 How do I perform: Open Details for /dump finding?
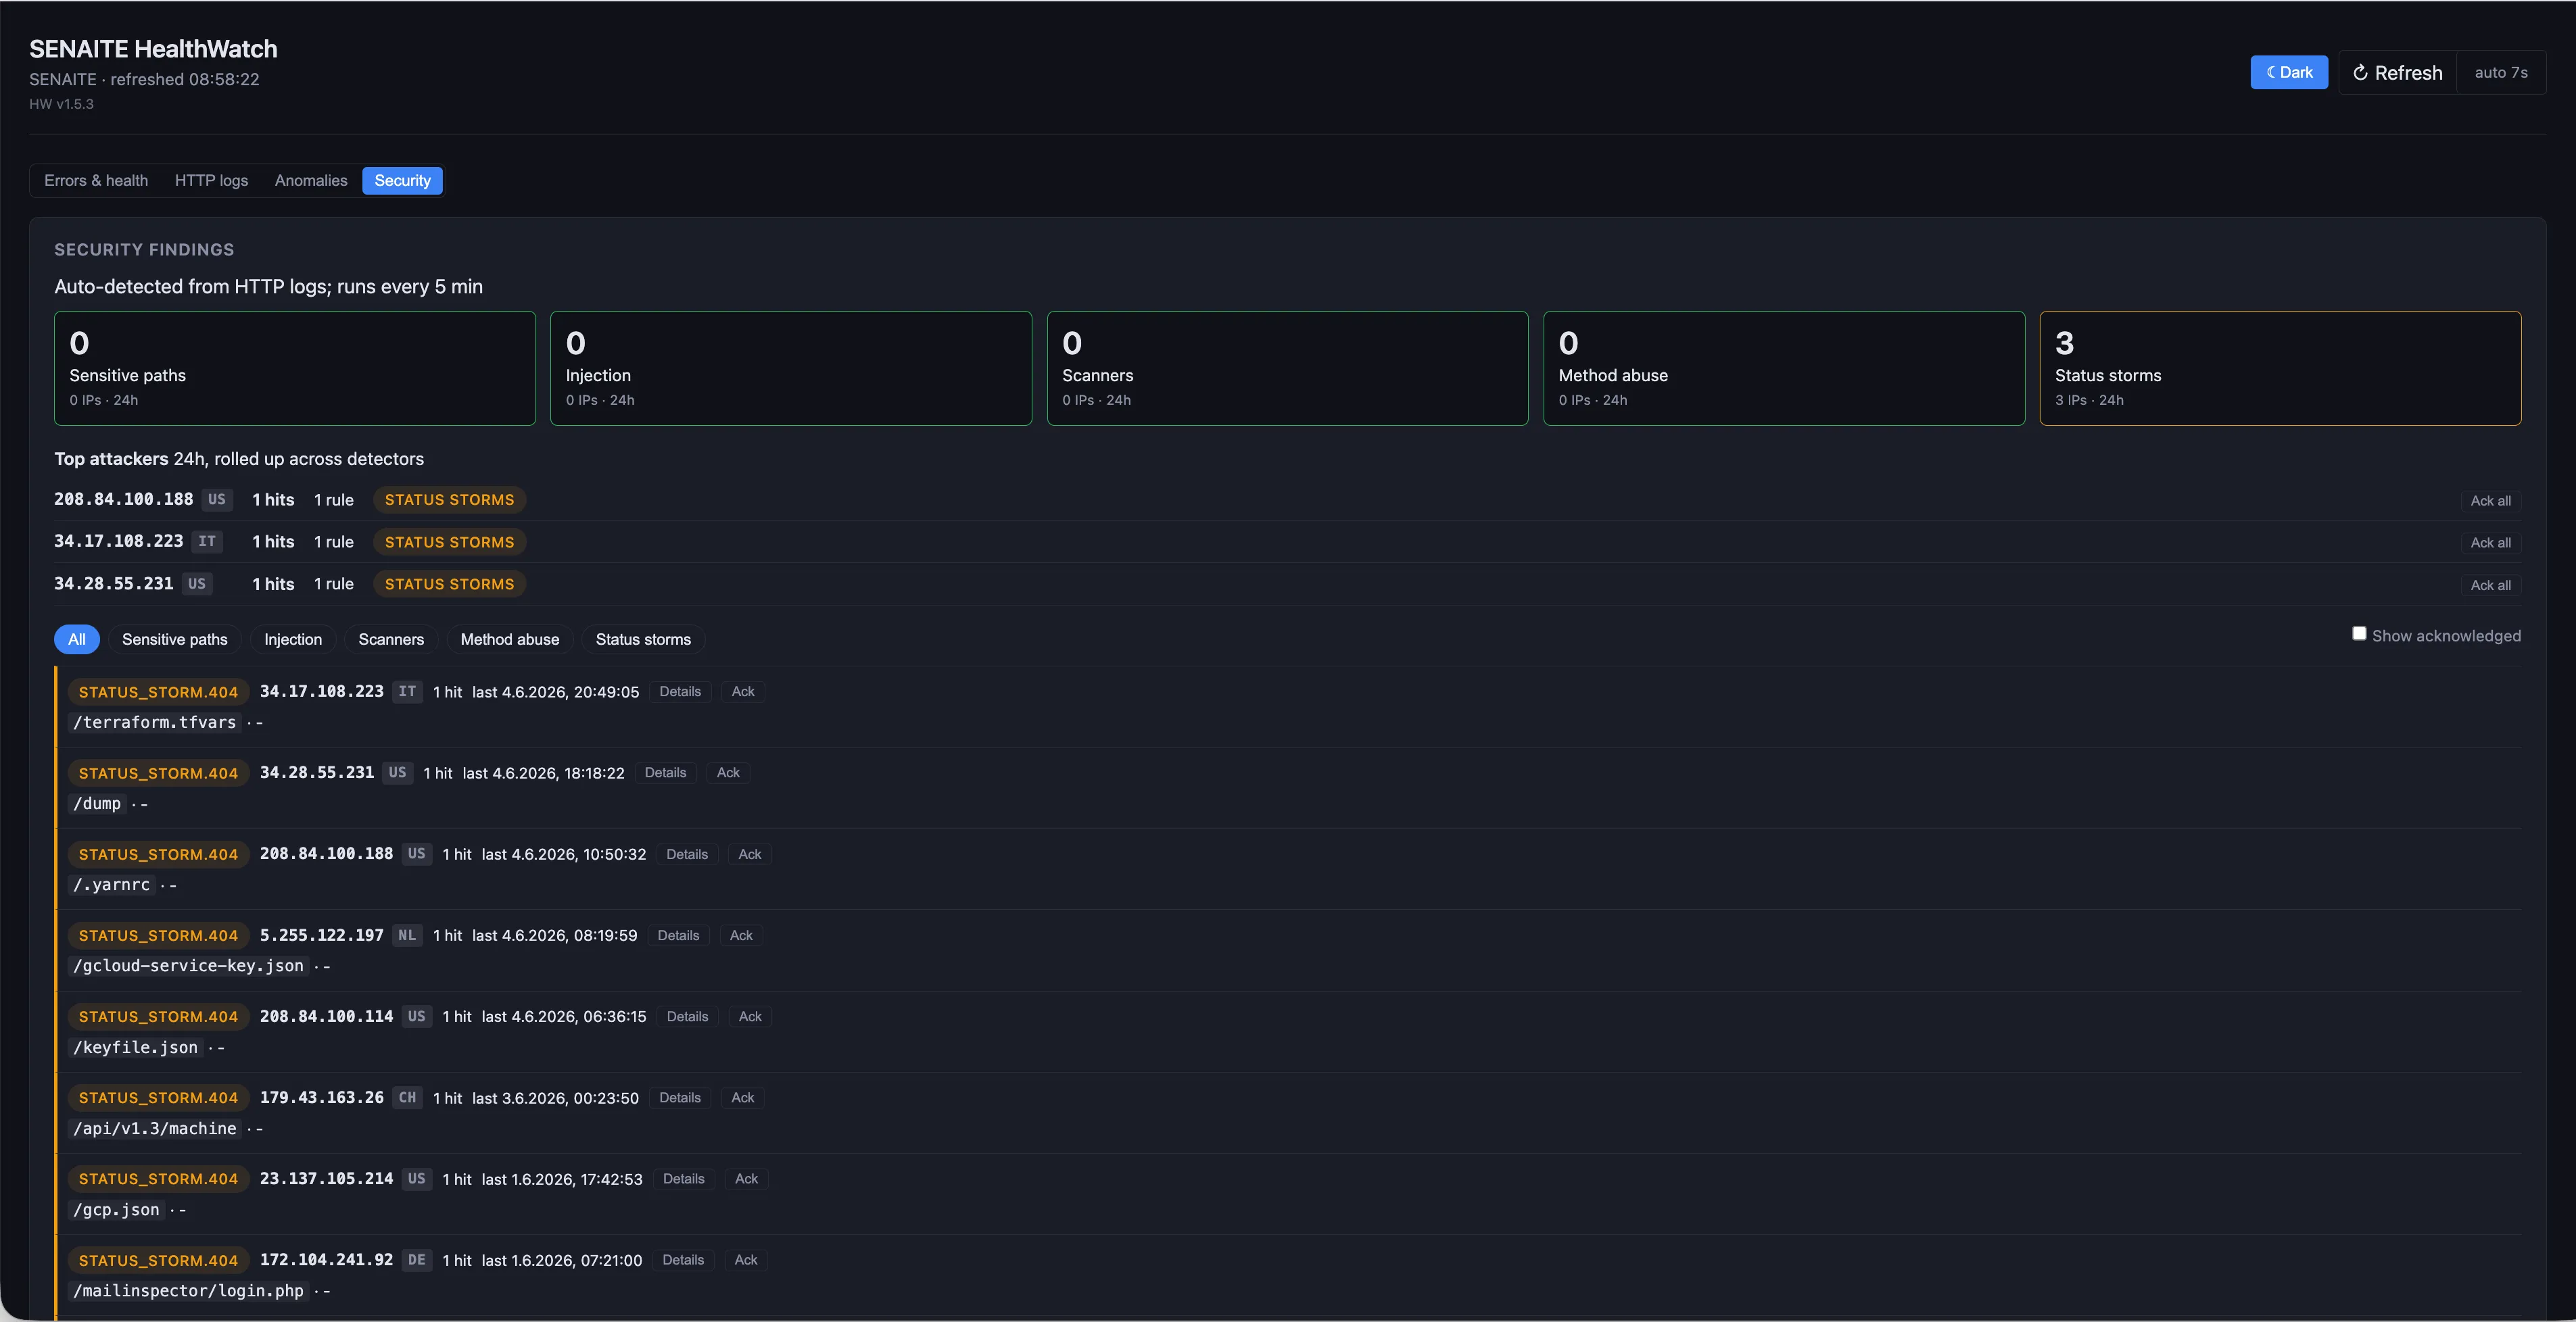(x=665, y=773)
